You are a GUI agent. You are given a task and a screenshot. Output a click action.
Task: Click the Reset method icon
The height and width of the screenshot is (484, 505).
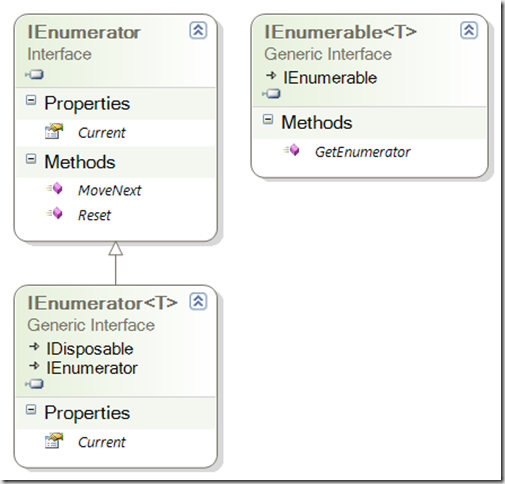[x=54, y=213]
